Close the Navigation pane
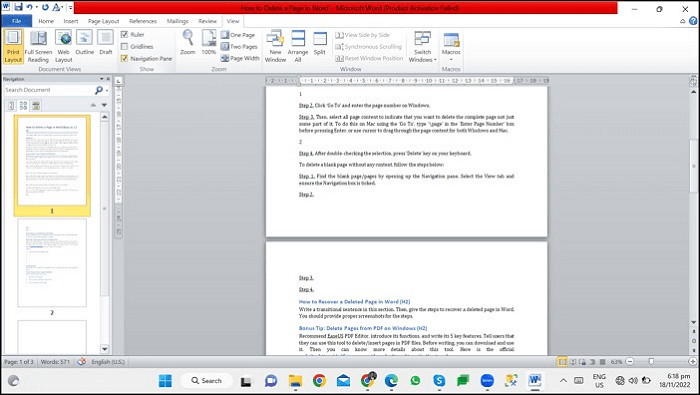700x395 pixels. pyautogui.click(x=108, y=79)
